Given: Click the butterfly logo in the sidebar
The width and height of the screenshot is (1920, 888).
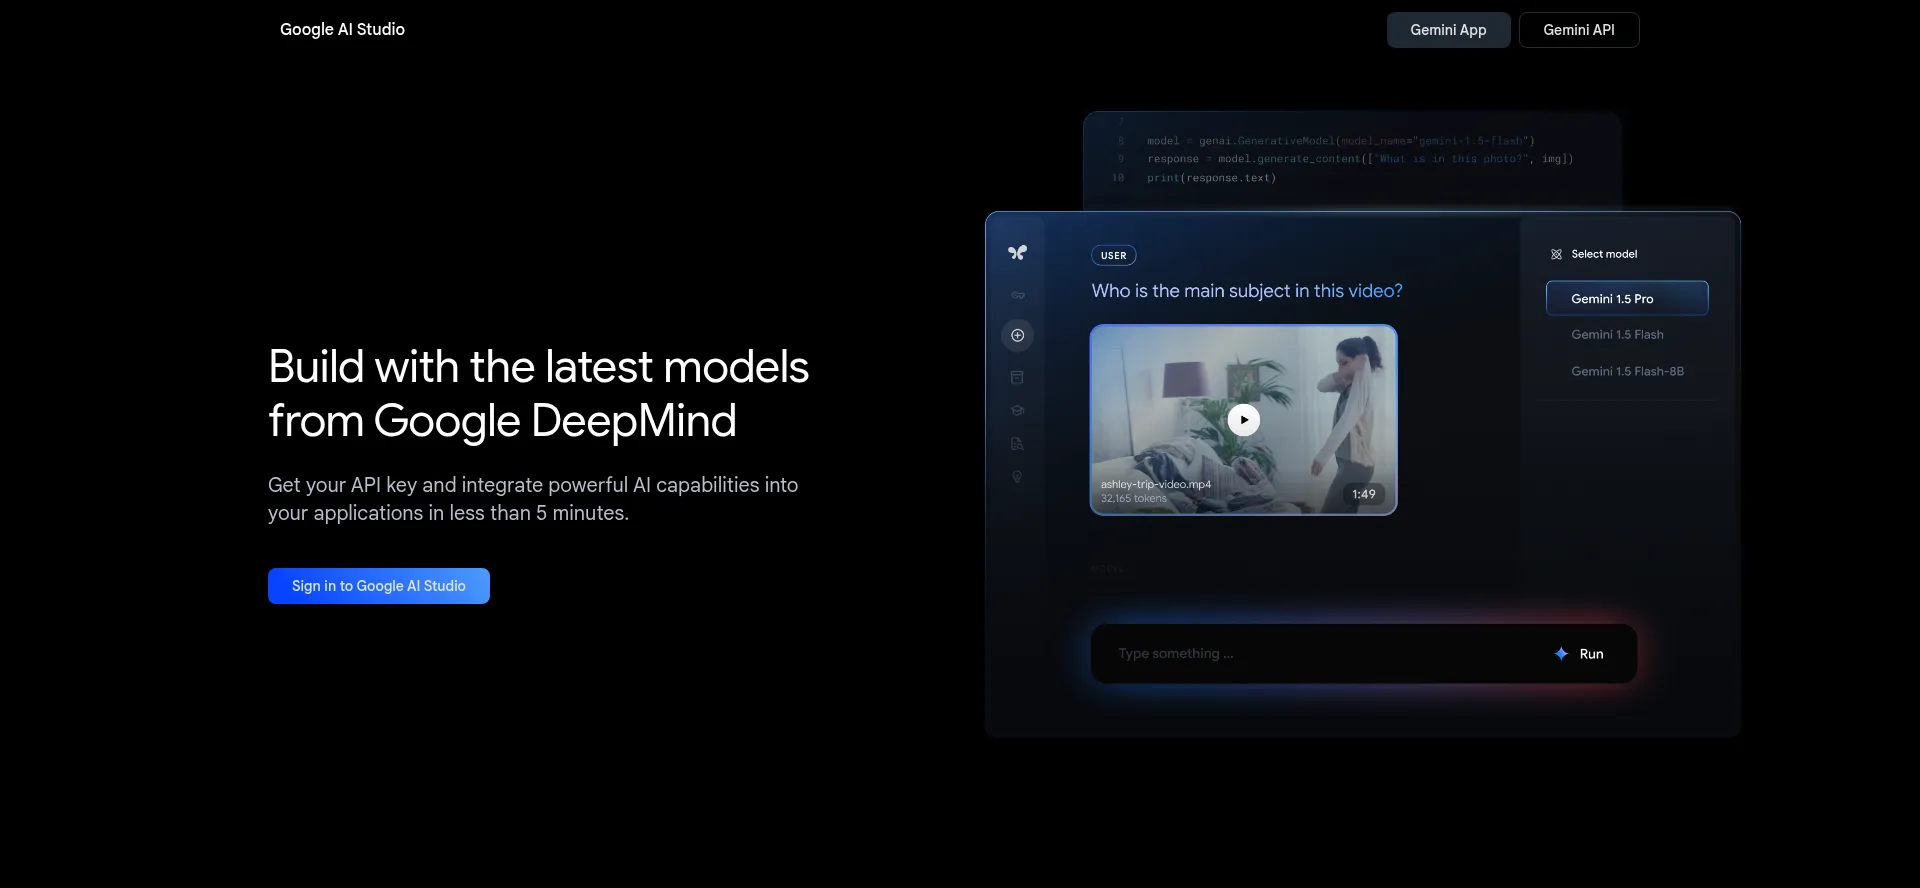Looking at the screenshot, I should 1017,252.
